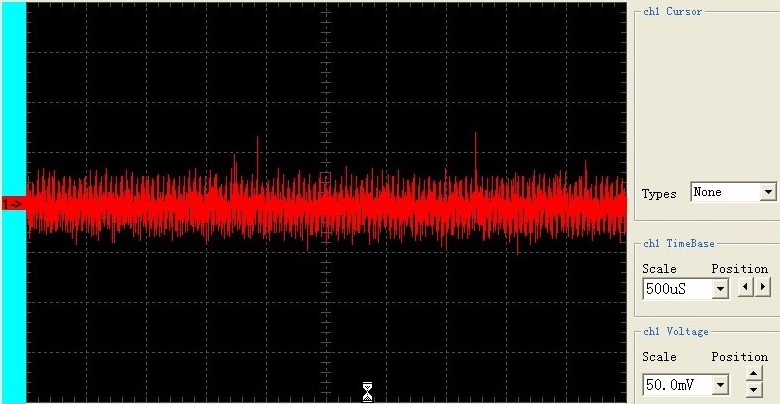Click the Voltage 'Position' label
The height and width of the screenshot is (404, 780).
pos(740,357)
